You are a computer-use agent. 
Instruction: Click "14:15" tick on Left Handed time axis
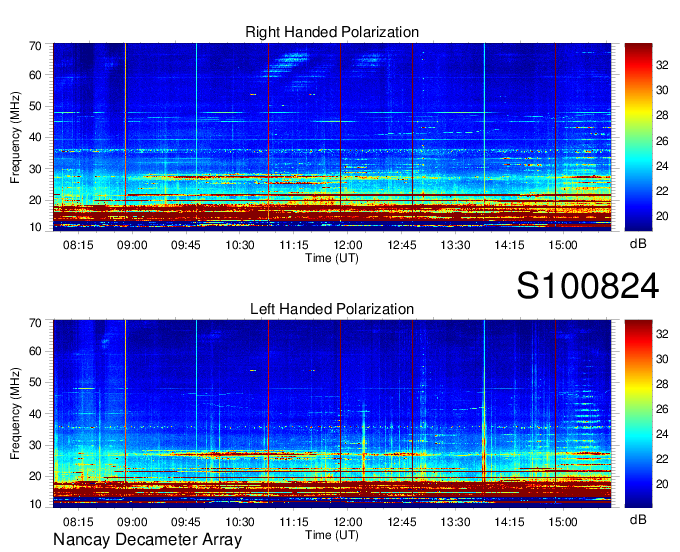point(509,522)
